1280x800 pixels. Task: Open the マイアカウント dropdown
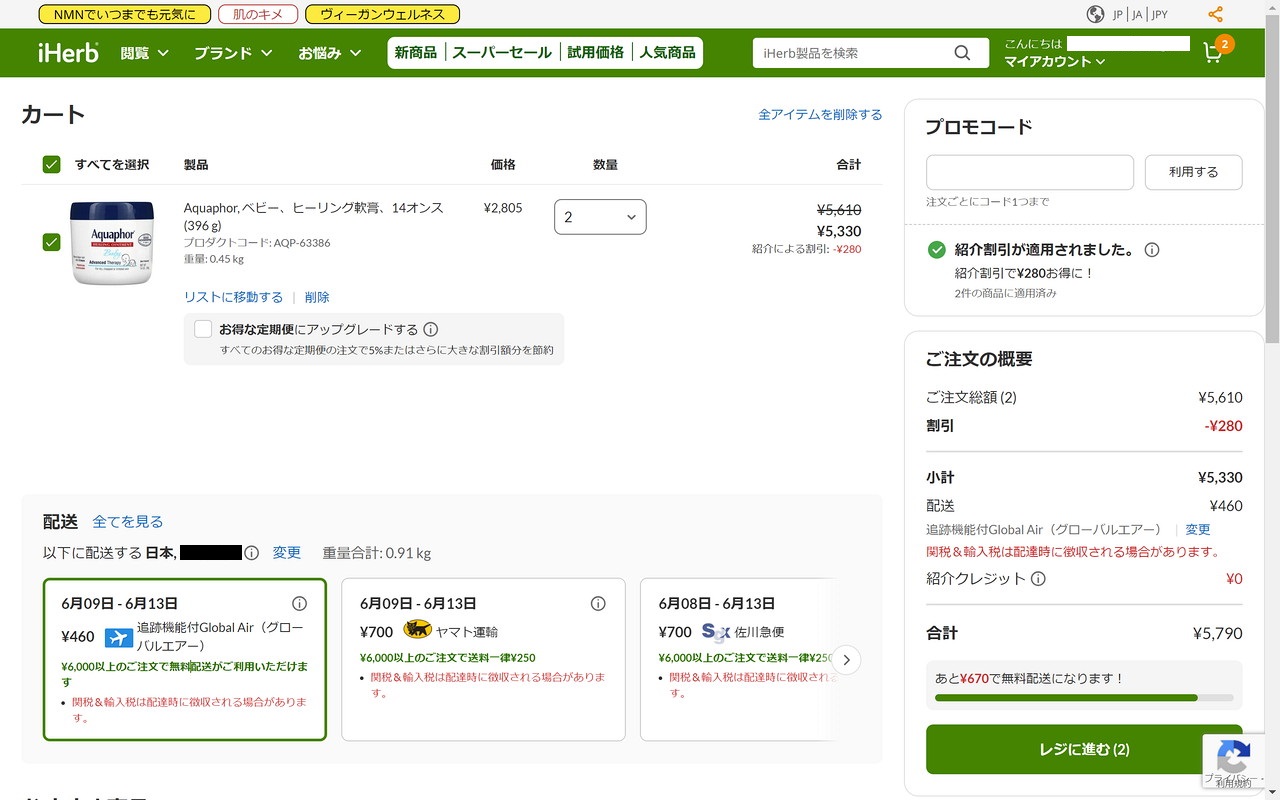pyautogui.click(x=1054, y=62)
